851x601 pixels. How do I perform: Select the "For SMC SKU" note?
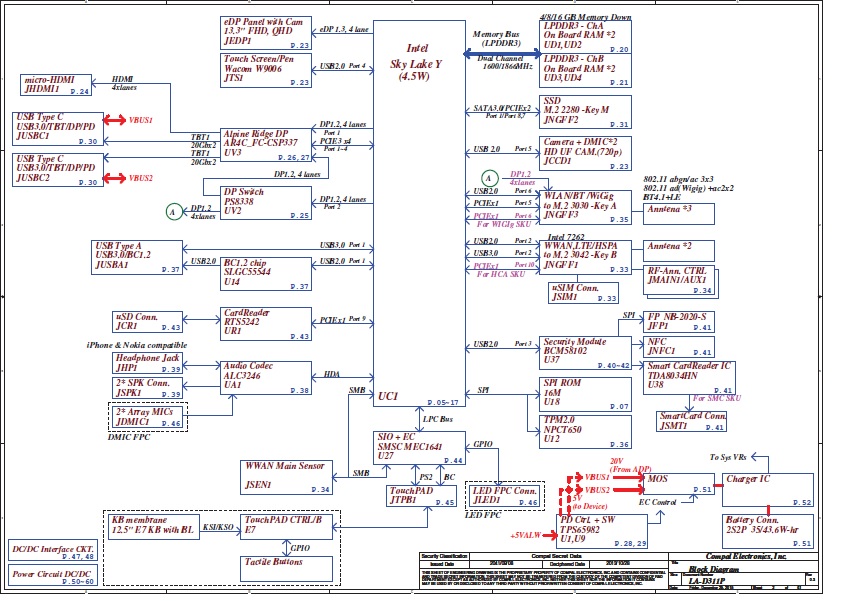(716, 398)
